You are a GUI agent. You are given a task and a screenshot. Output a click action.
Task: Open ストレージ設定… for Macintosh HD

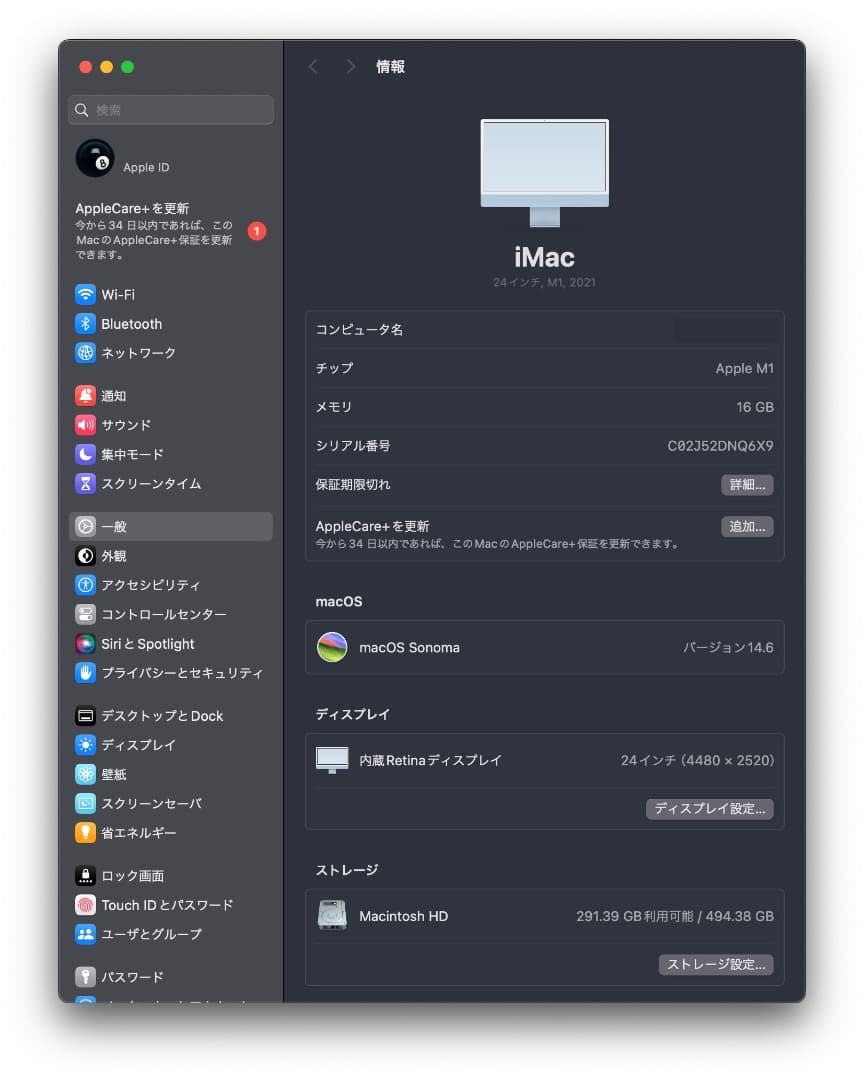click(716, 964)
